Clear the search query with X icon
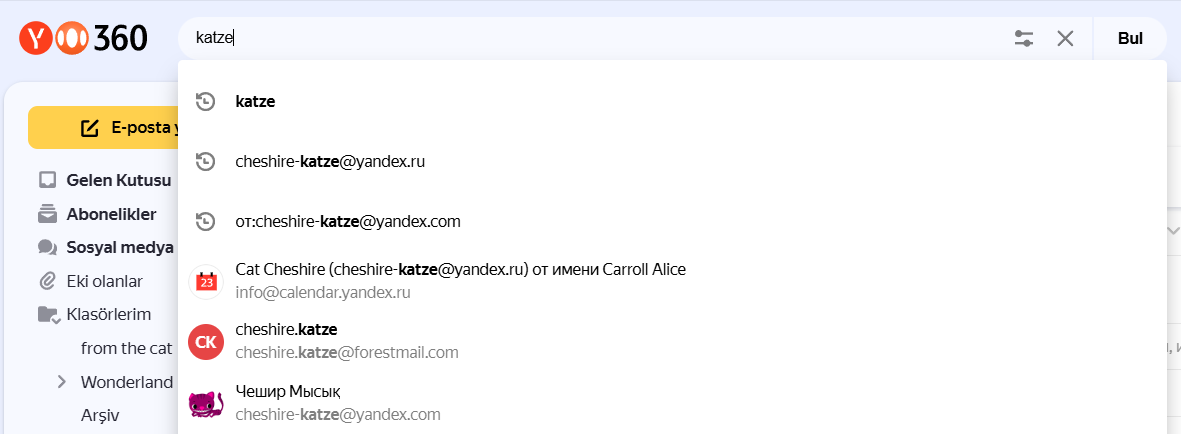Viewport: 1181px width, 434px height. tap(1065, 39)
